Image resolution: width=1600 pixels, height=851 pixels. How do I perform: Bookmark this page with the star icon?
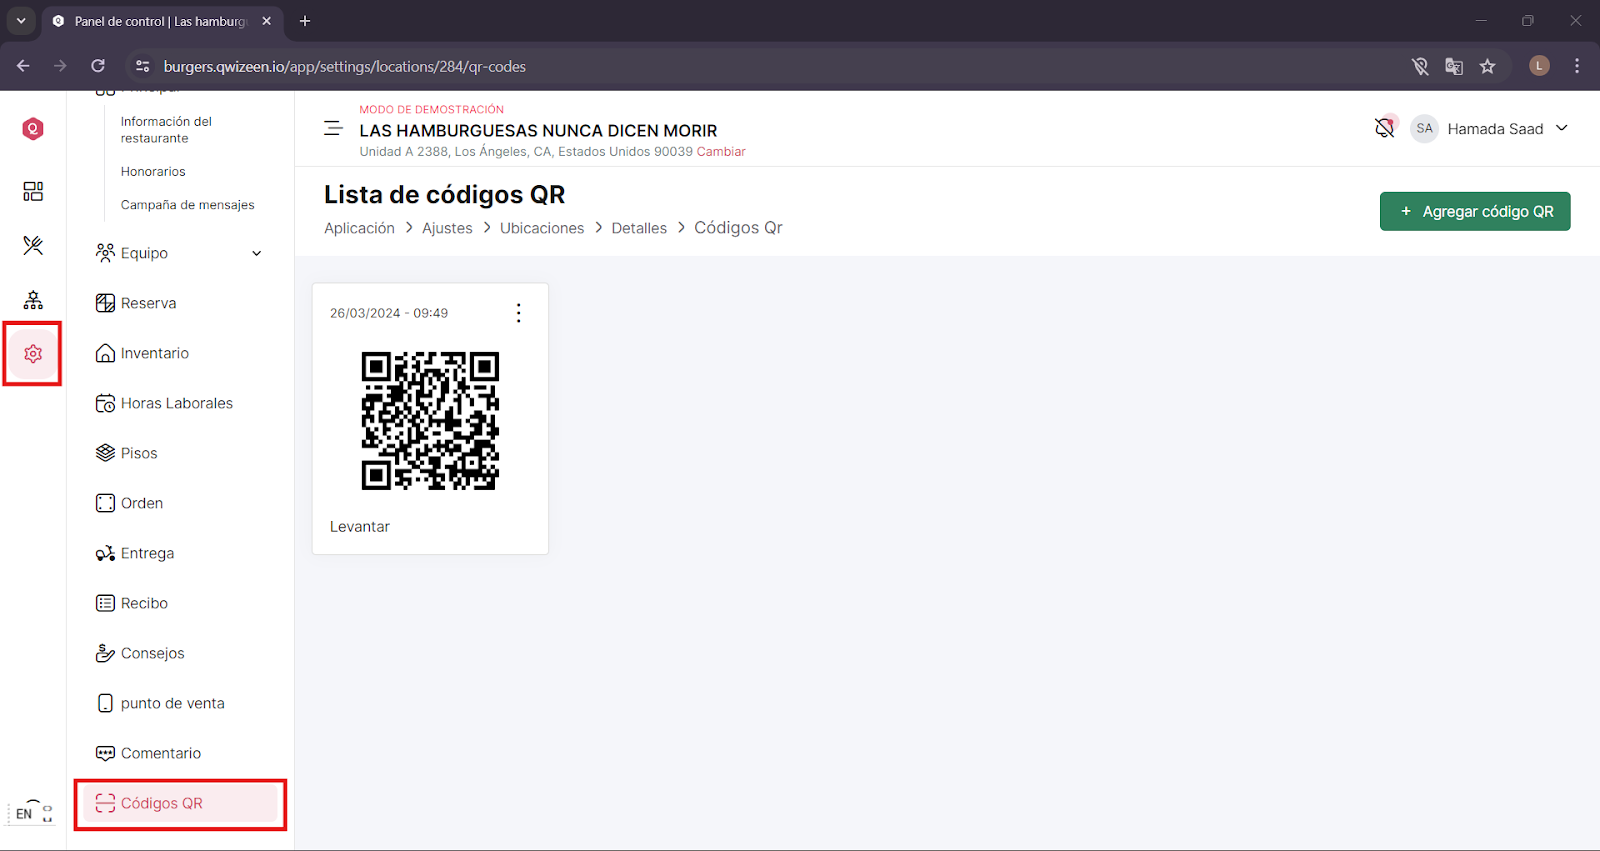coord(1487,66)
